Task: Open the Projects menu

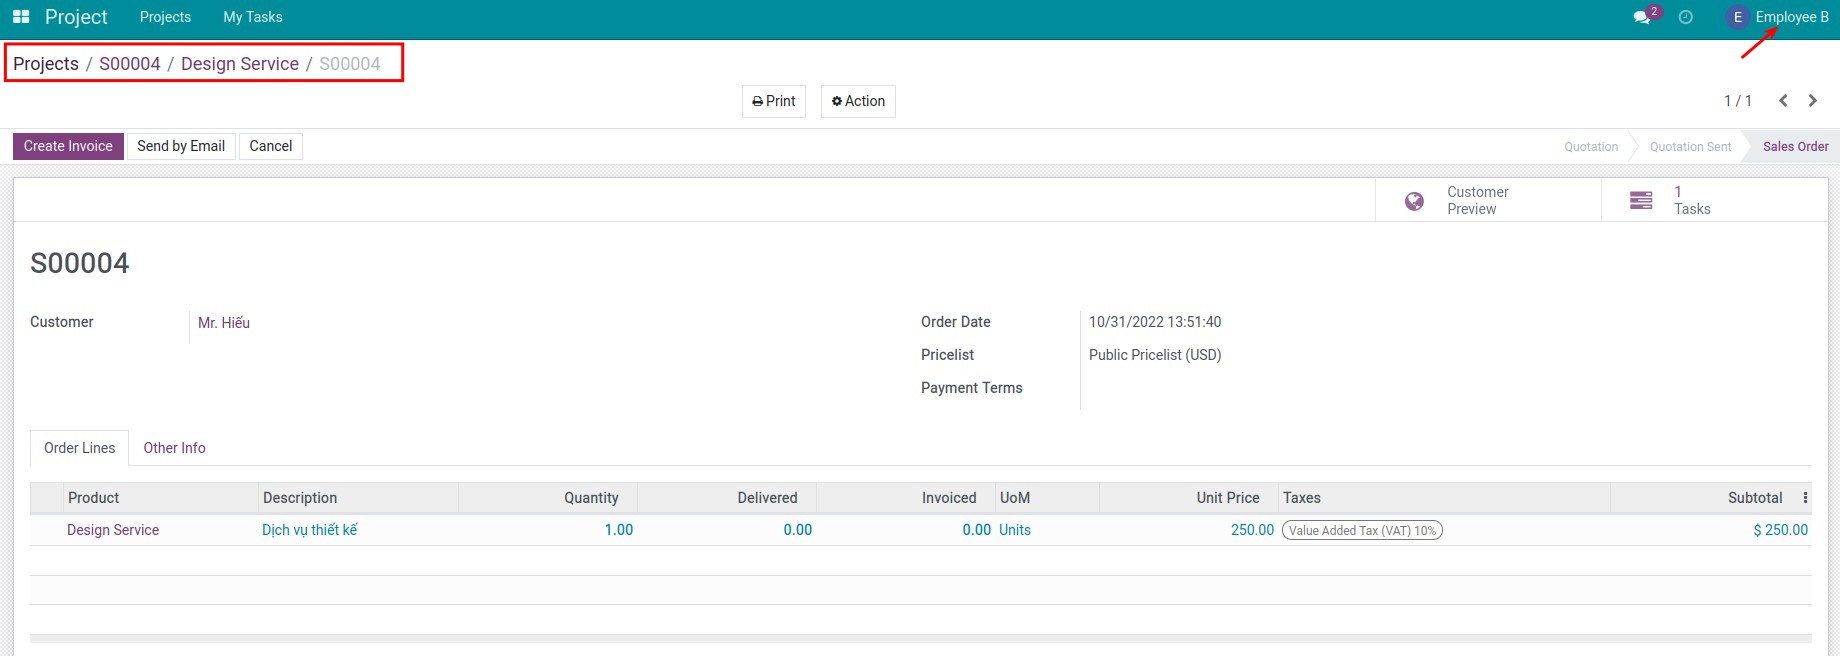Action: pyautogui.click(x=165, y=17)
